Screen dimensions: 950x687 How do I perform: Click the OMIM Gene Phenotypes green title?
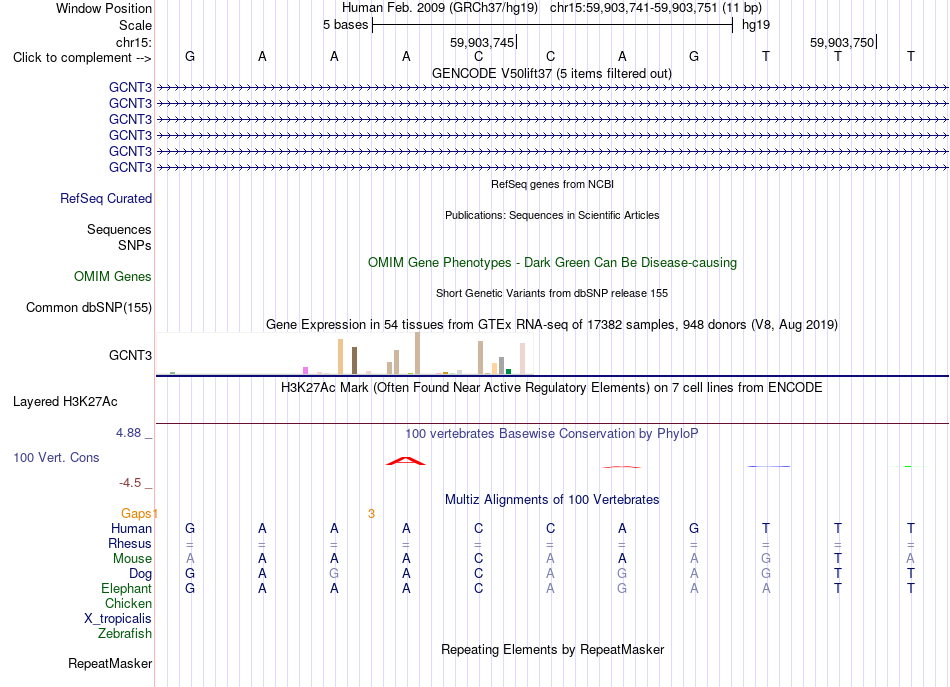click(x=553, y=262)
